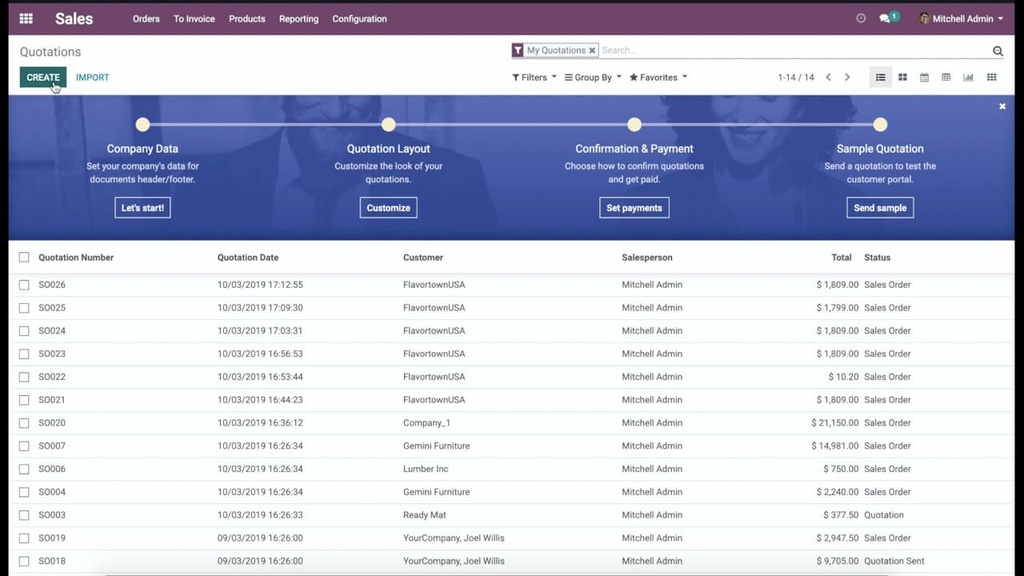Viewport: 1024px width, 576px height.
Task: Click customer Lumber Inc
Action: [x=426, y=469]
